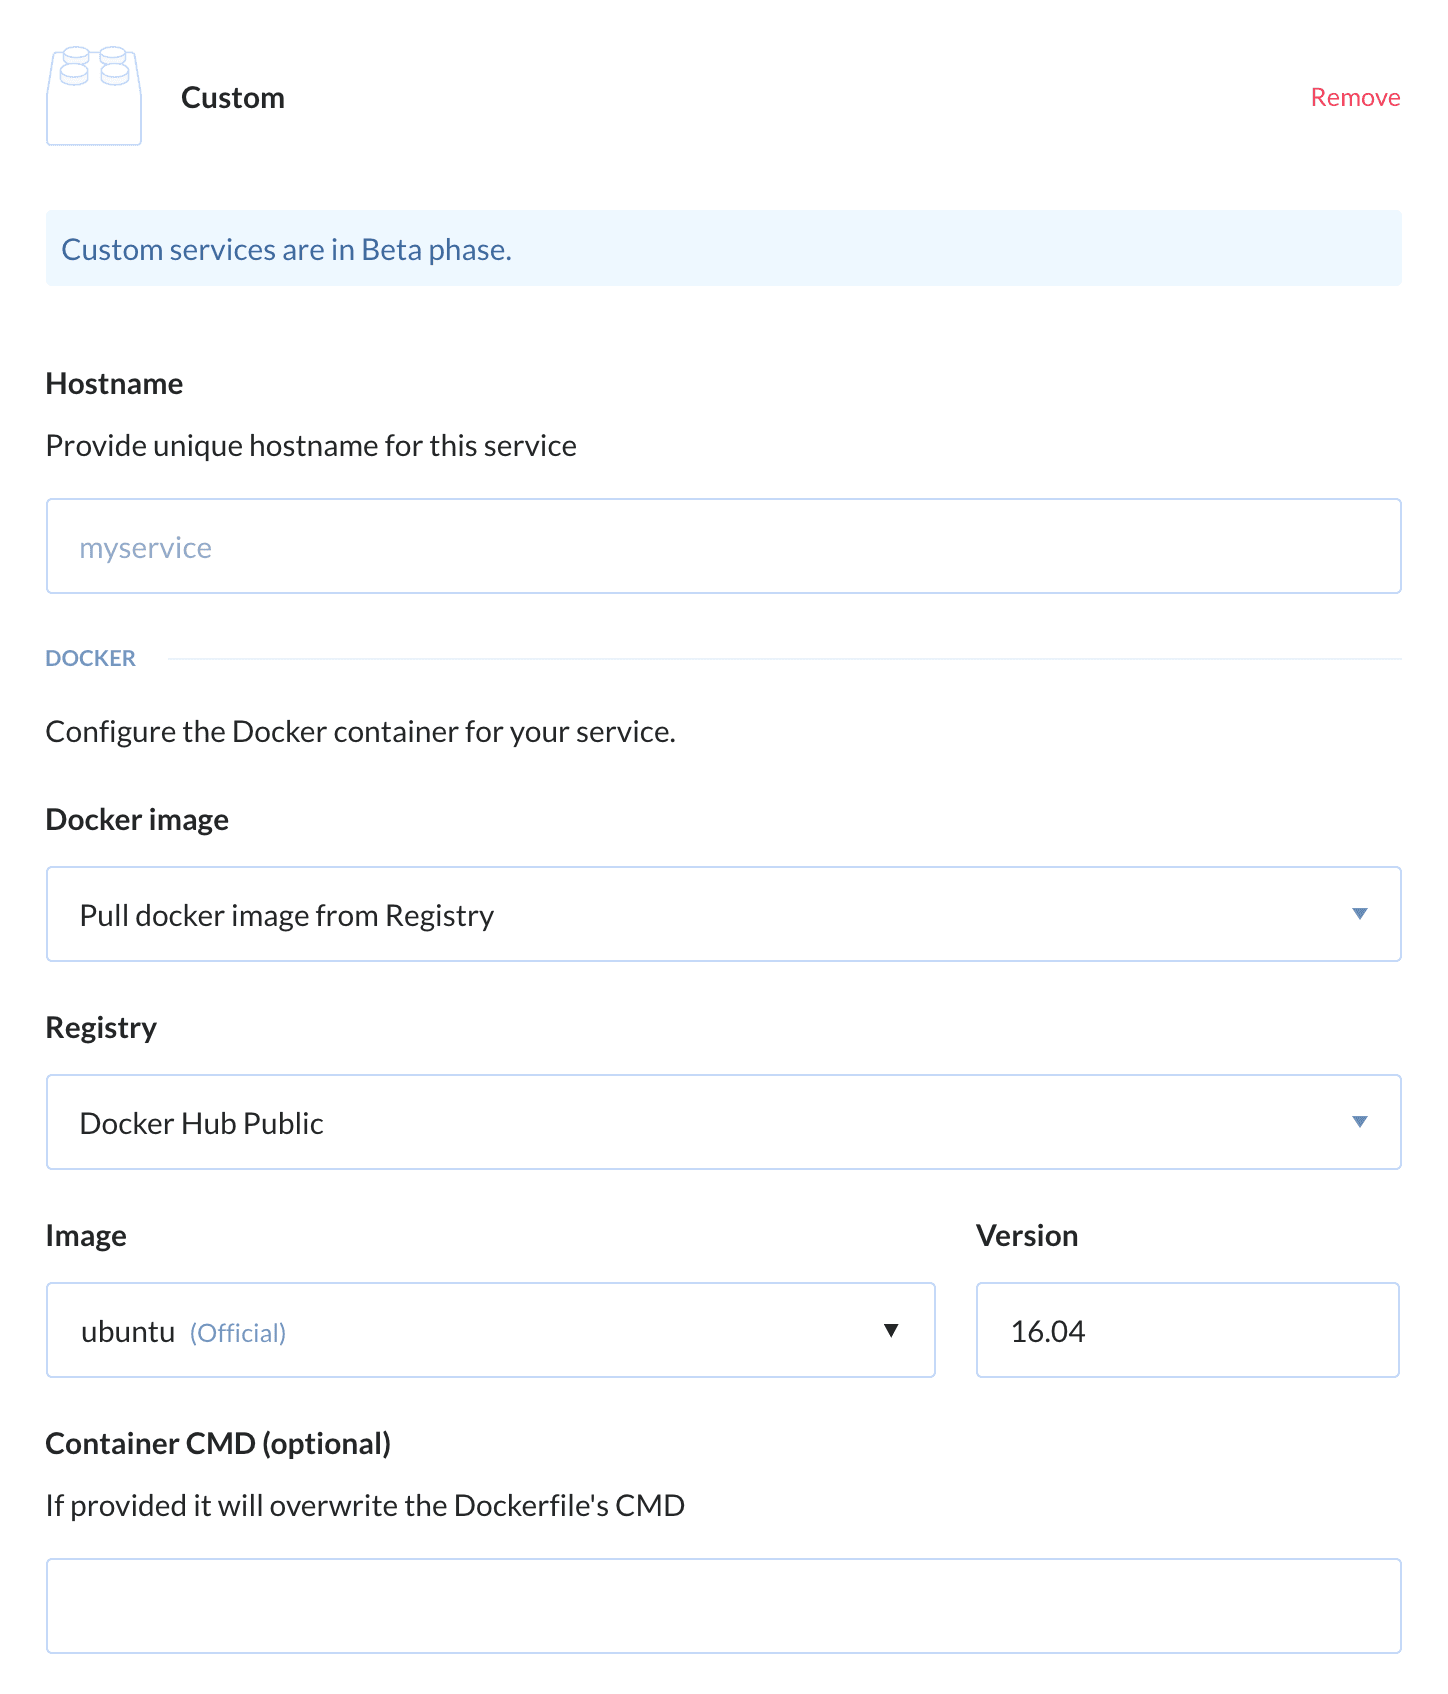
Task: Click the black arrow on the Image selector
Action: [x=890, y=1330]
